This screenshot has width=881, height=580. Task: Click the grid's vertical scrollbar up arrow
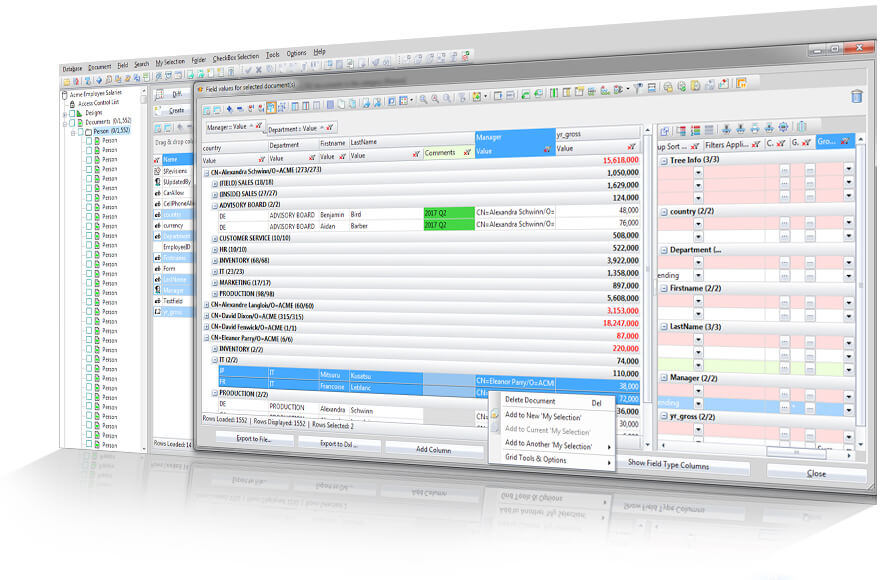click(x=647, y=130)
